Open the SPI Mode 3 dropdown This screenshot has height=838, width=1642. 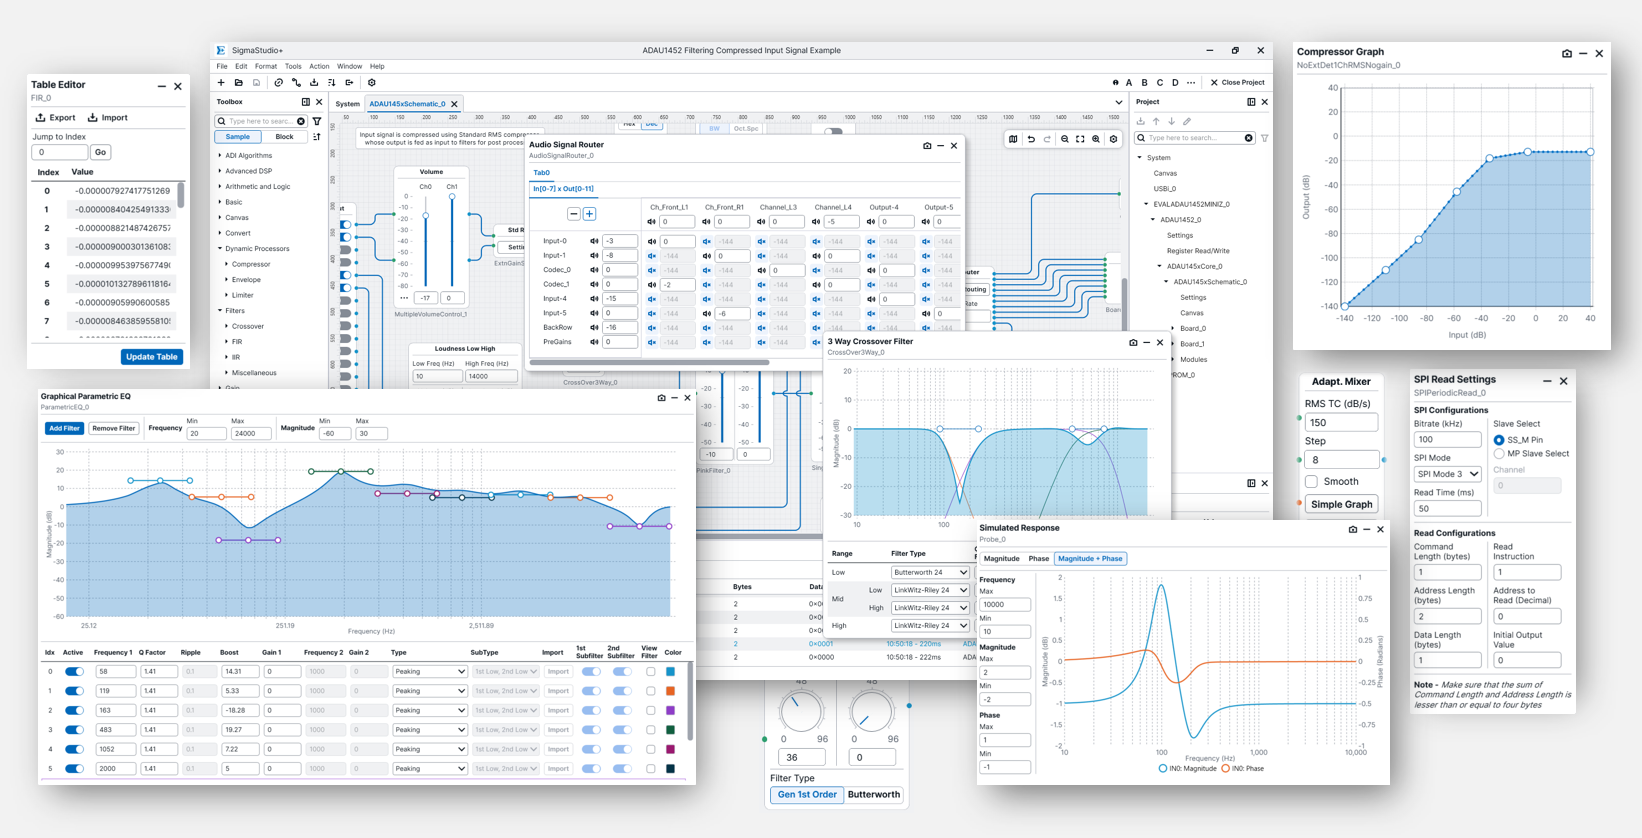click(1447, 474)
